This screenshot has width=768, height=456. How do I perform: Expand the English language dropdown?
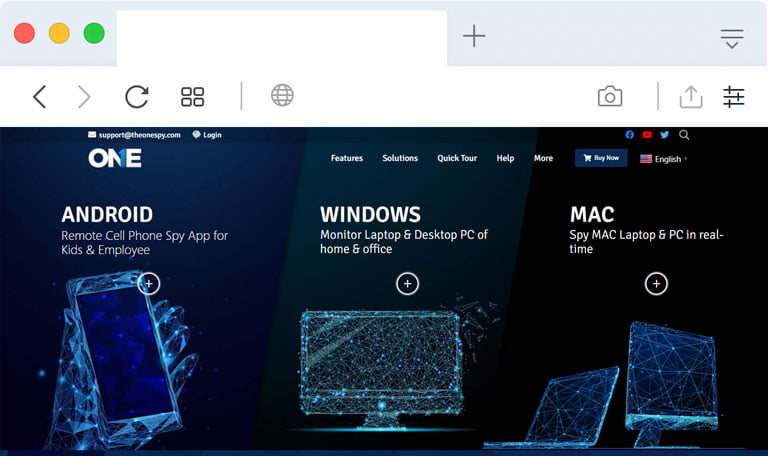tap(664, 159)
